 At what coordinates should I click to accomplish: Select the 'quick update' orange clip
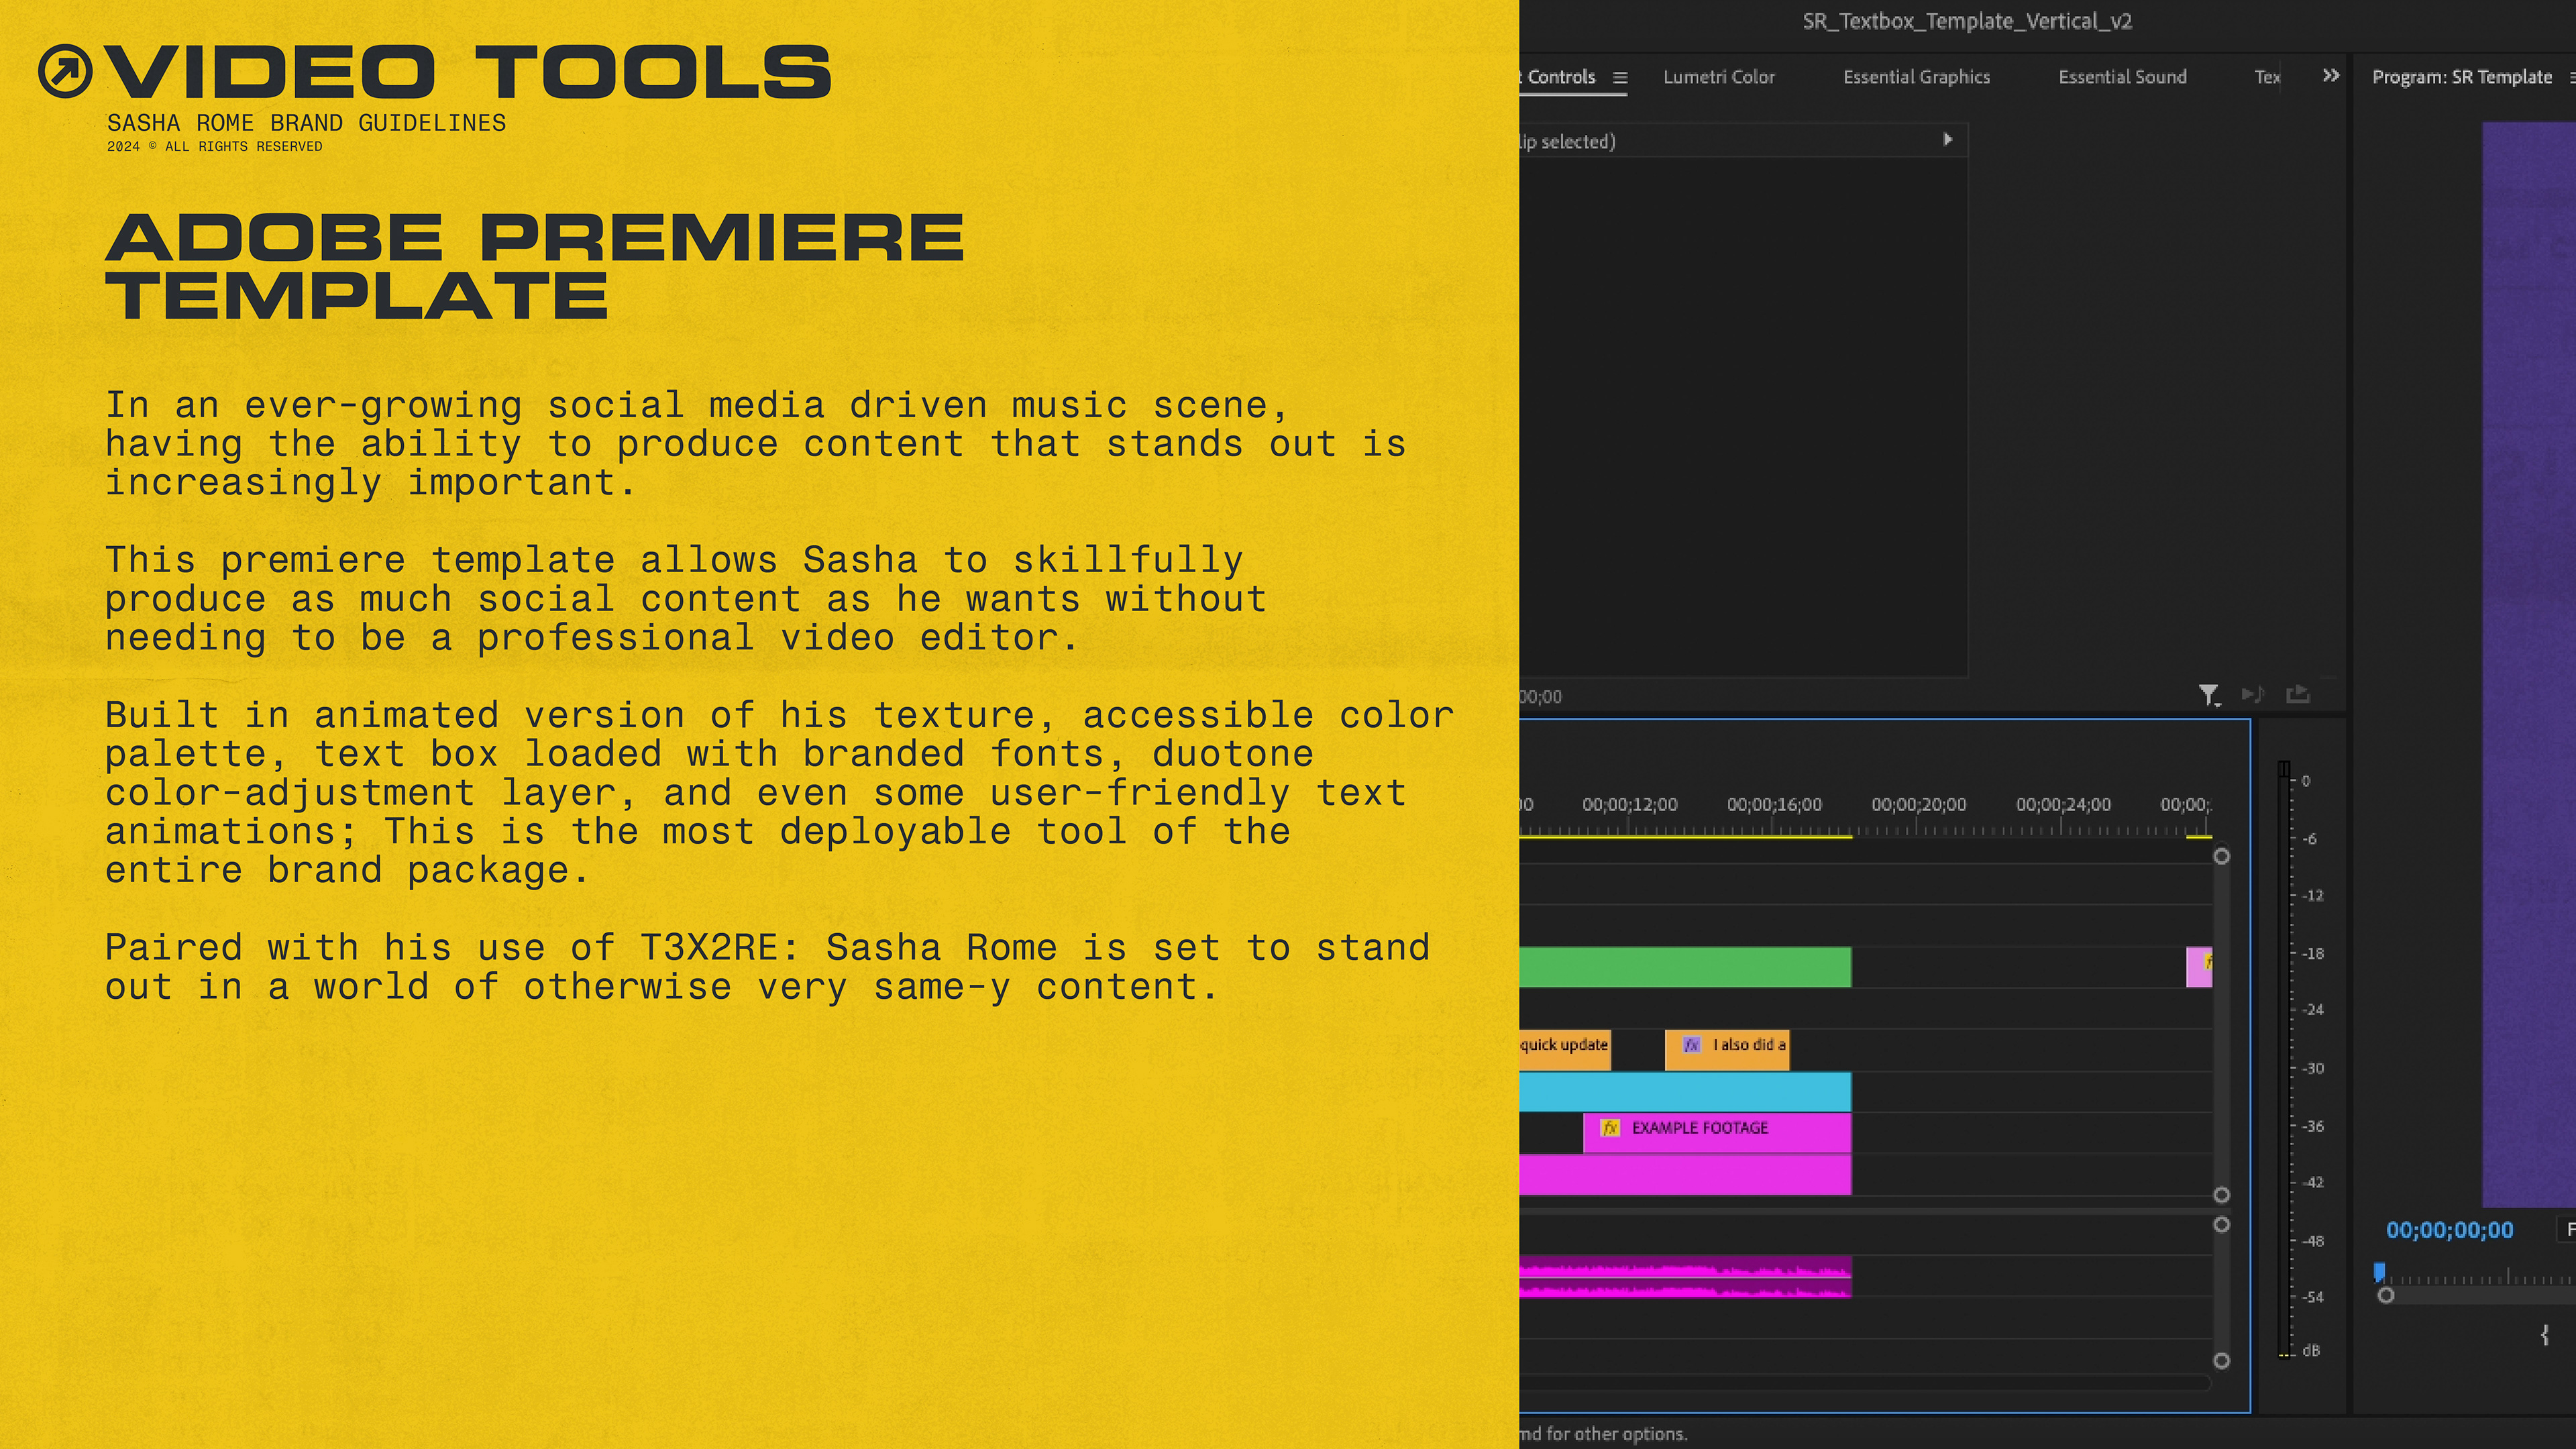tap(1565, 1050)
